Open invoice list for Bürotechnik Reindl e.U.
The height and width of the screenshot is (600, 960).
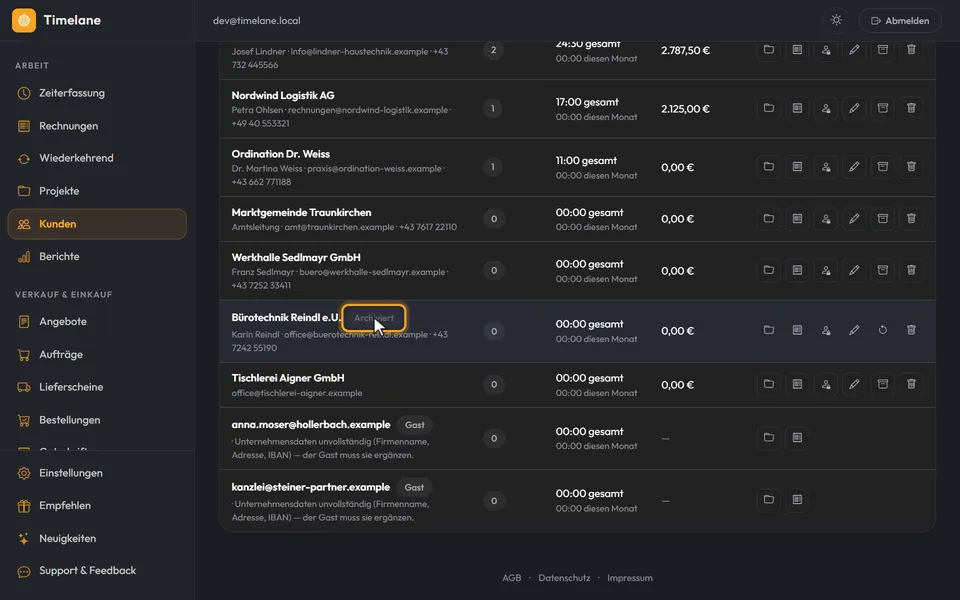click(x=797, y=330)
